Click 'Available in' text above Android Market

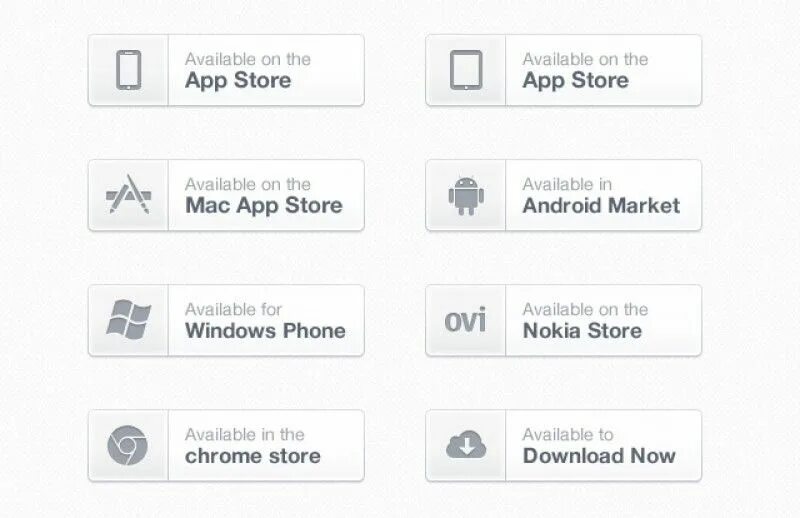click(x=567, y=184)
